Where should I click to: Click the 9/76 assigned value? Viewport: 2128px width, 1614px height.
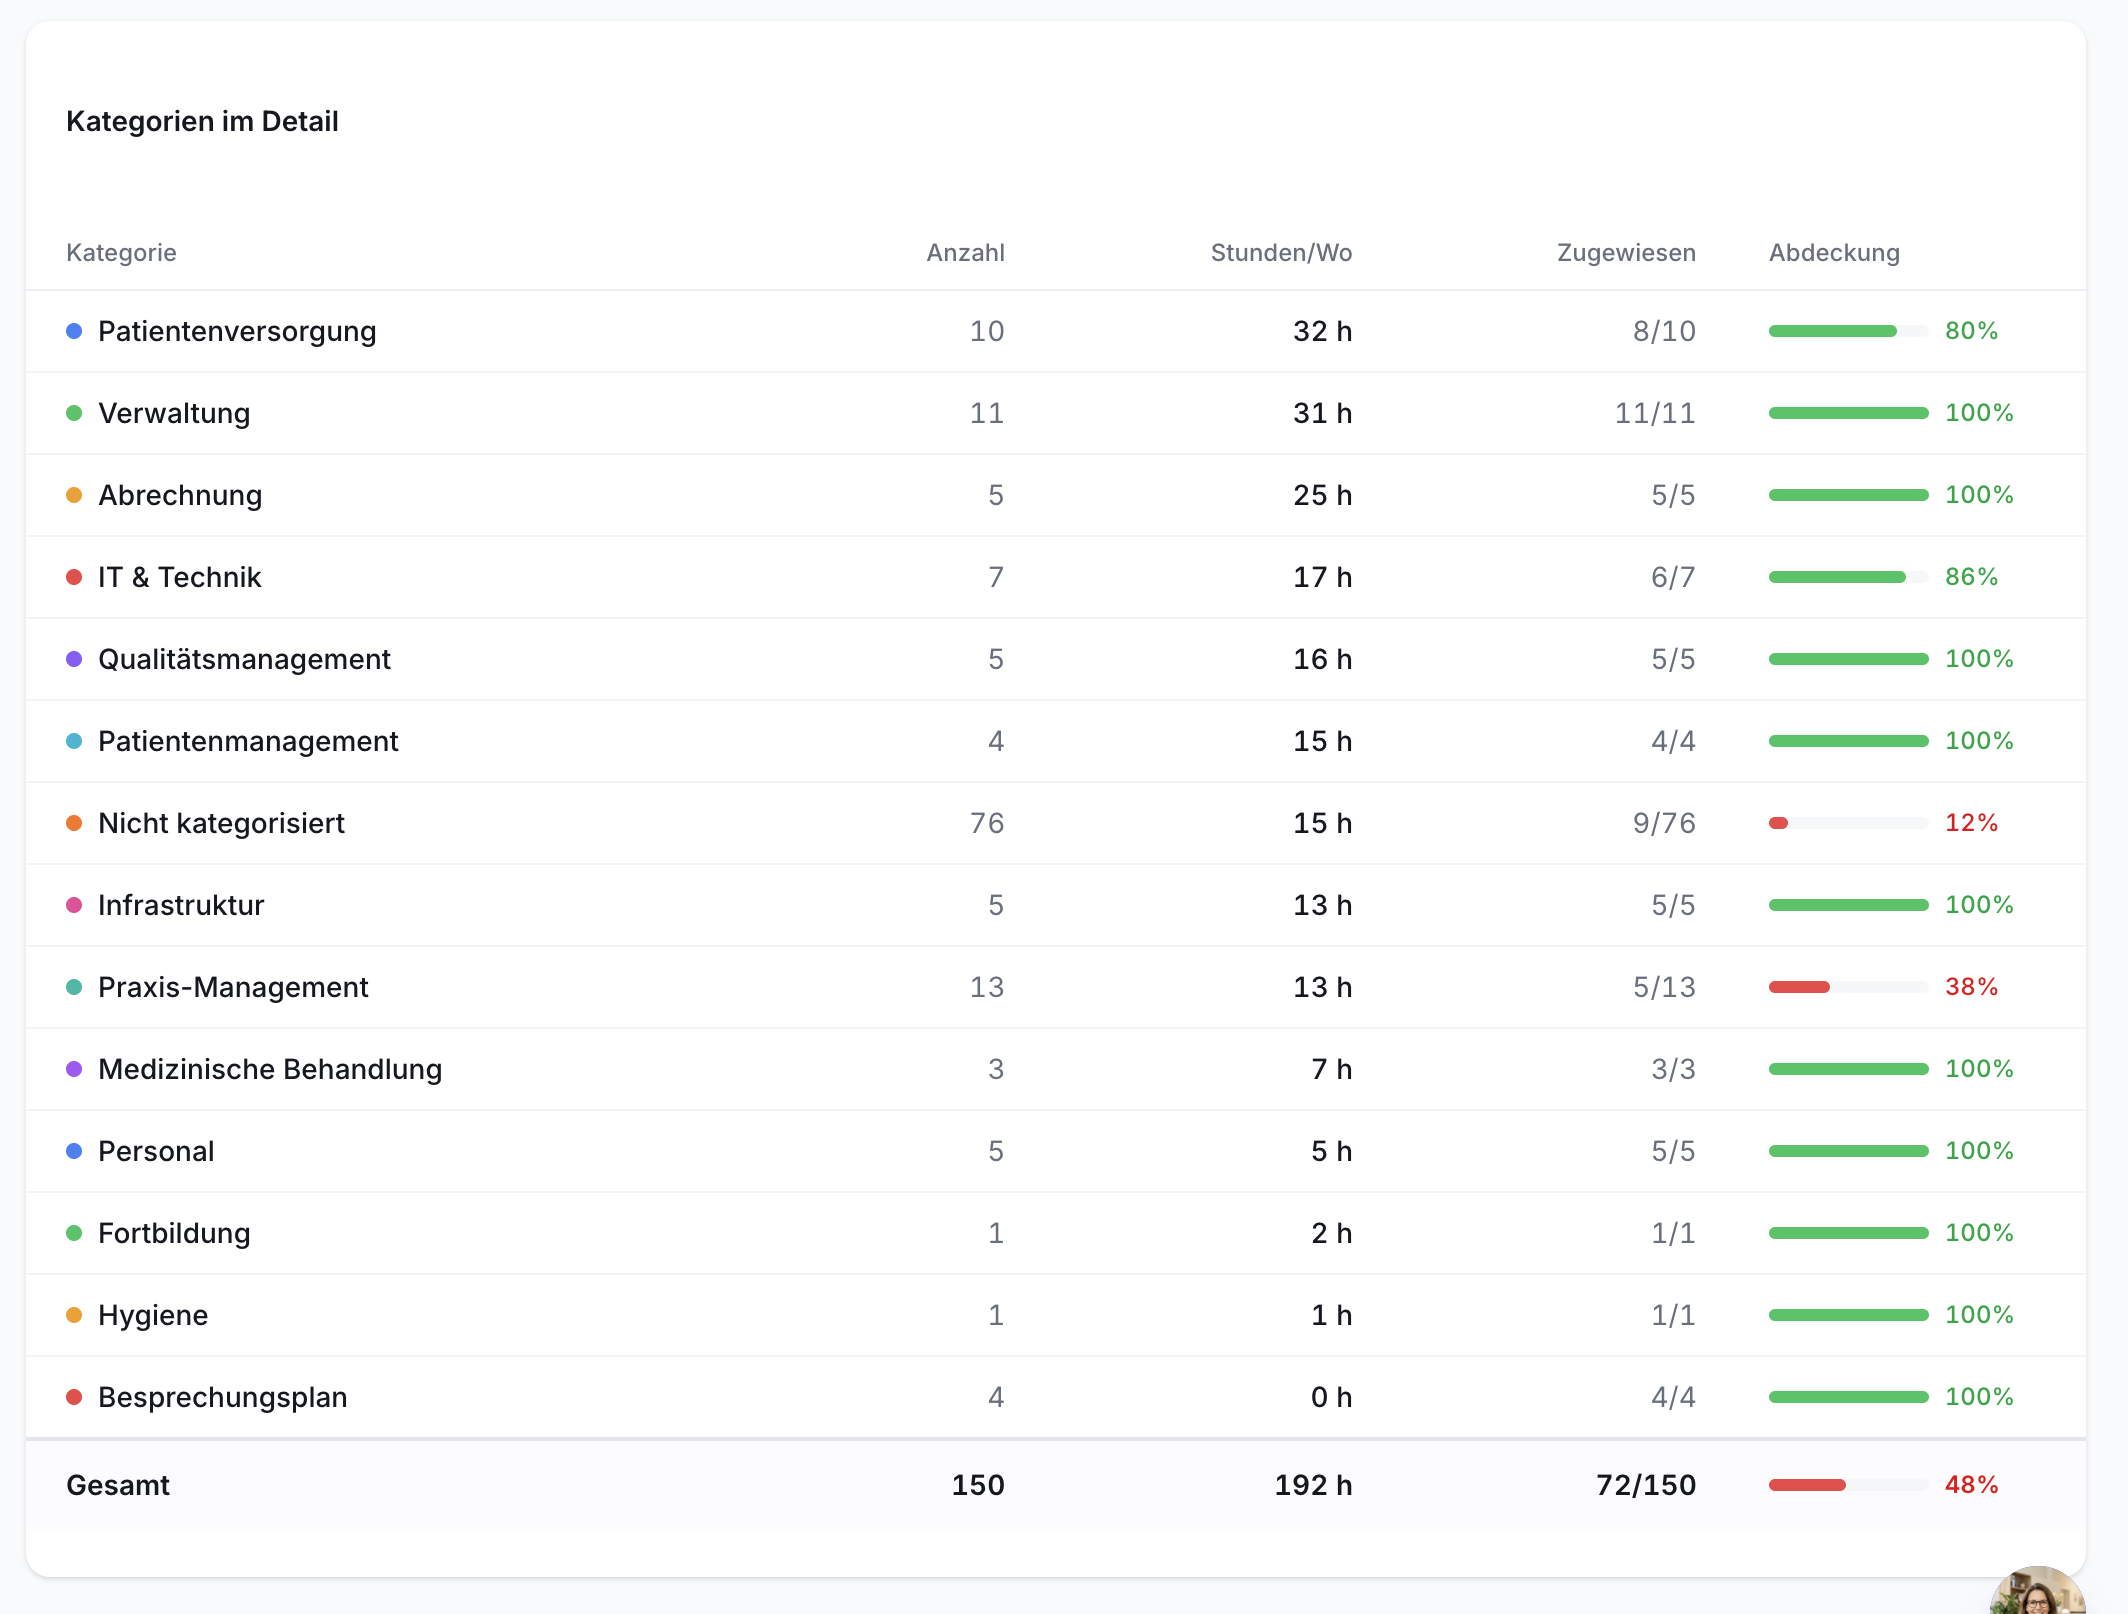[x=1664, y=823]
